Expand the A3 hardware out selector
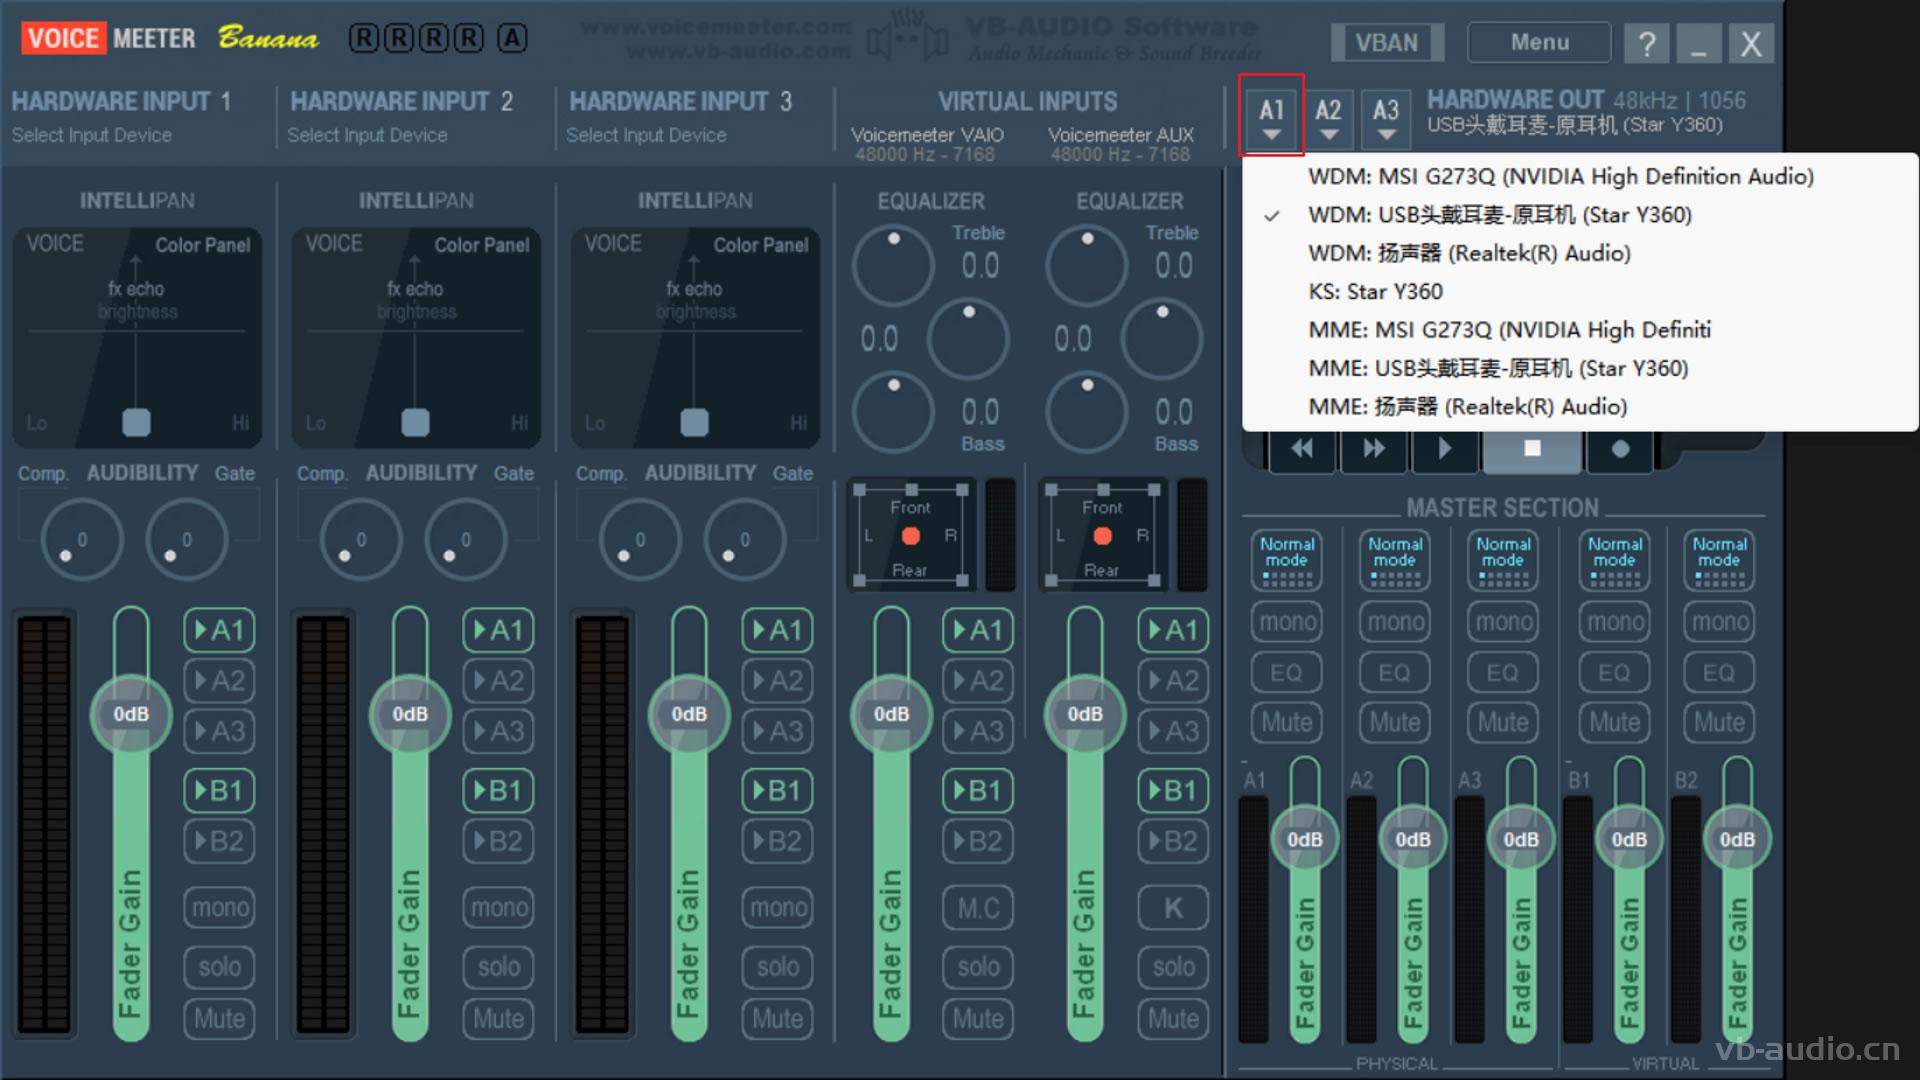 pos(1386,119)
